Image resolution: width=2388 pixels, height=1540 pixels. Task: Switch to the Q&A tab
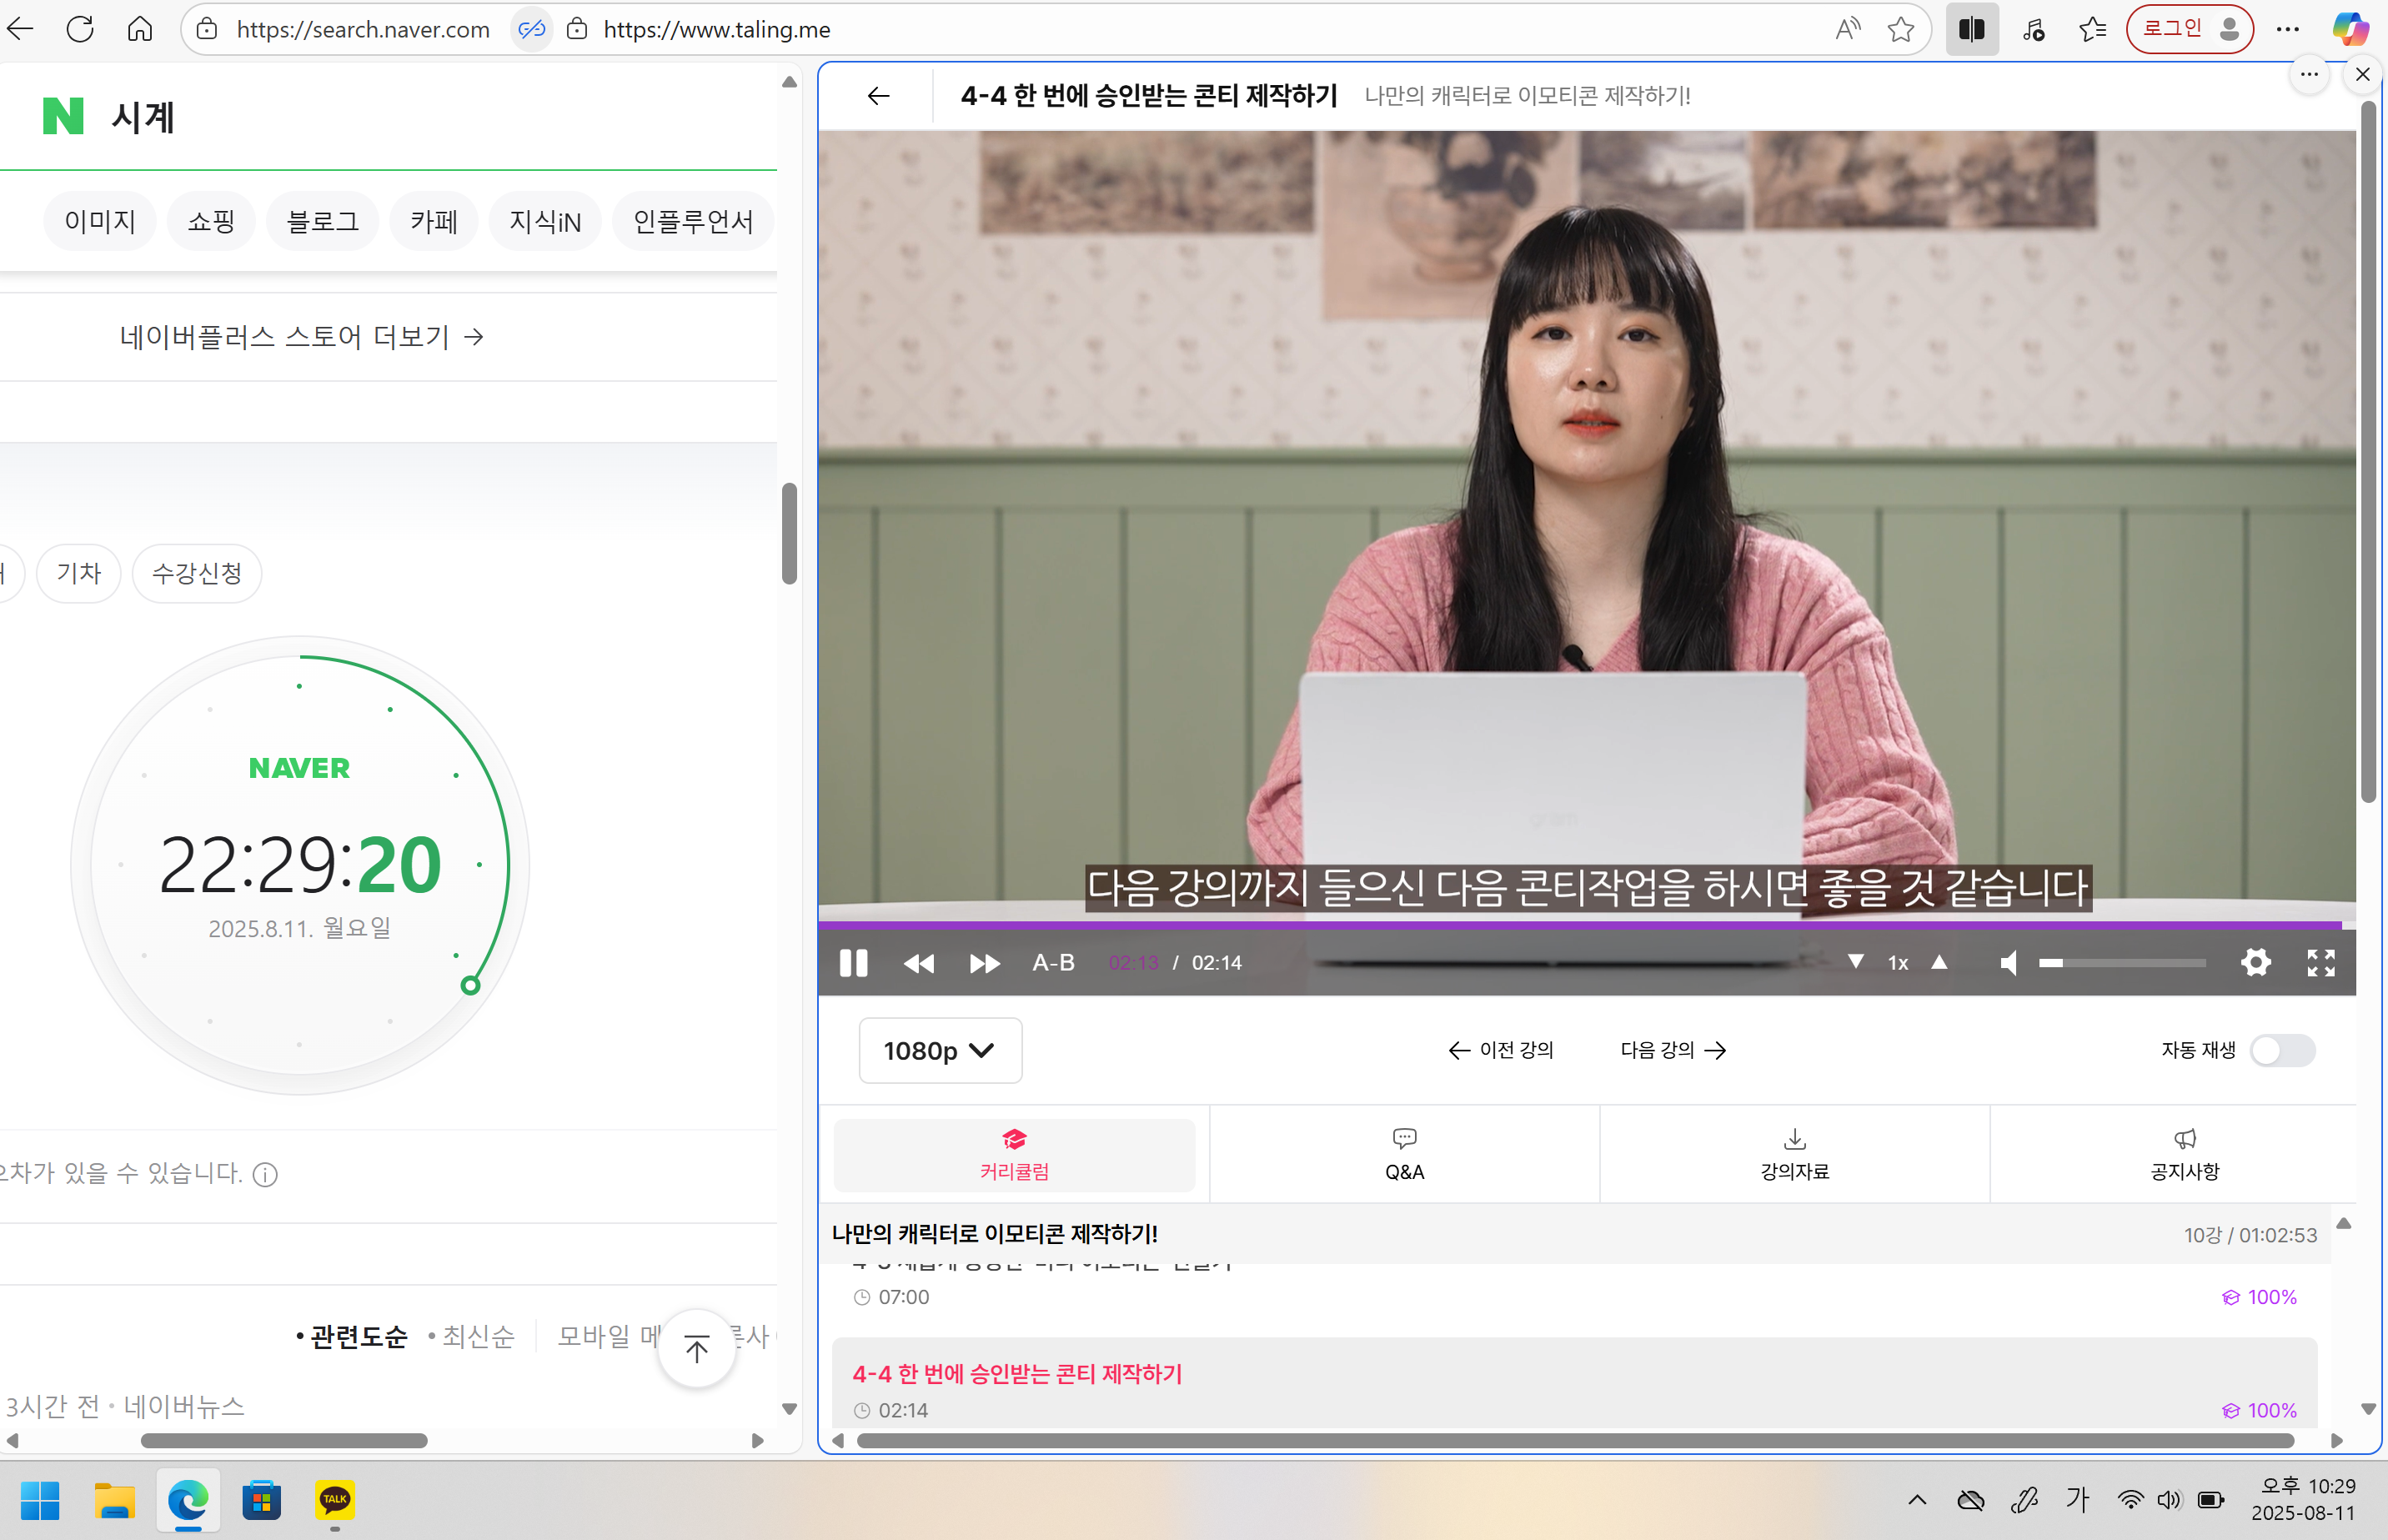coord(1404,1155)
